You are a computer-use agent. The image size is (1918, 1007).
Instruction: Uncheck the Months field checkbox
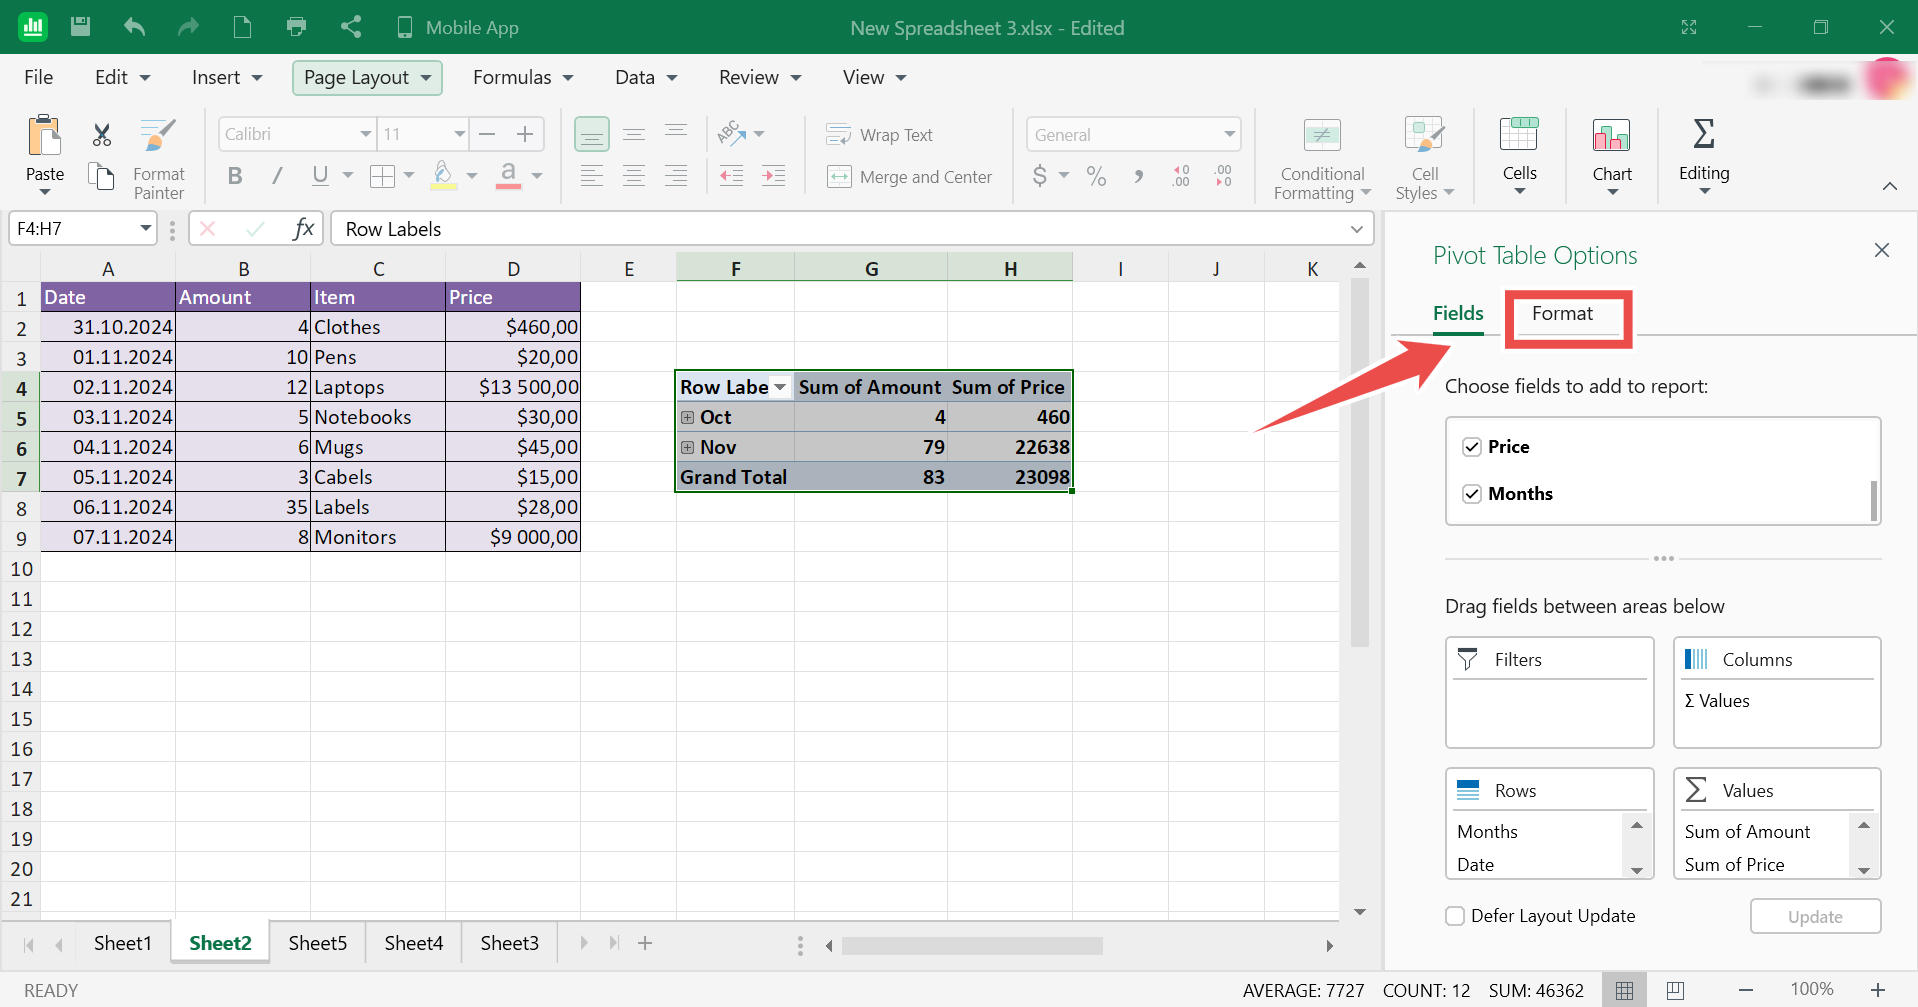1472,494
